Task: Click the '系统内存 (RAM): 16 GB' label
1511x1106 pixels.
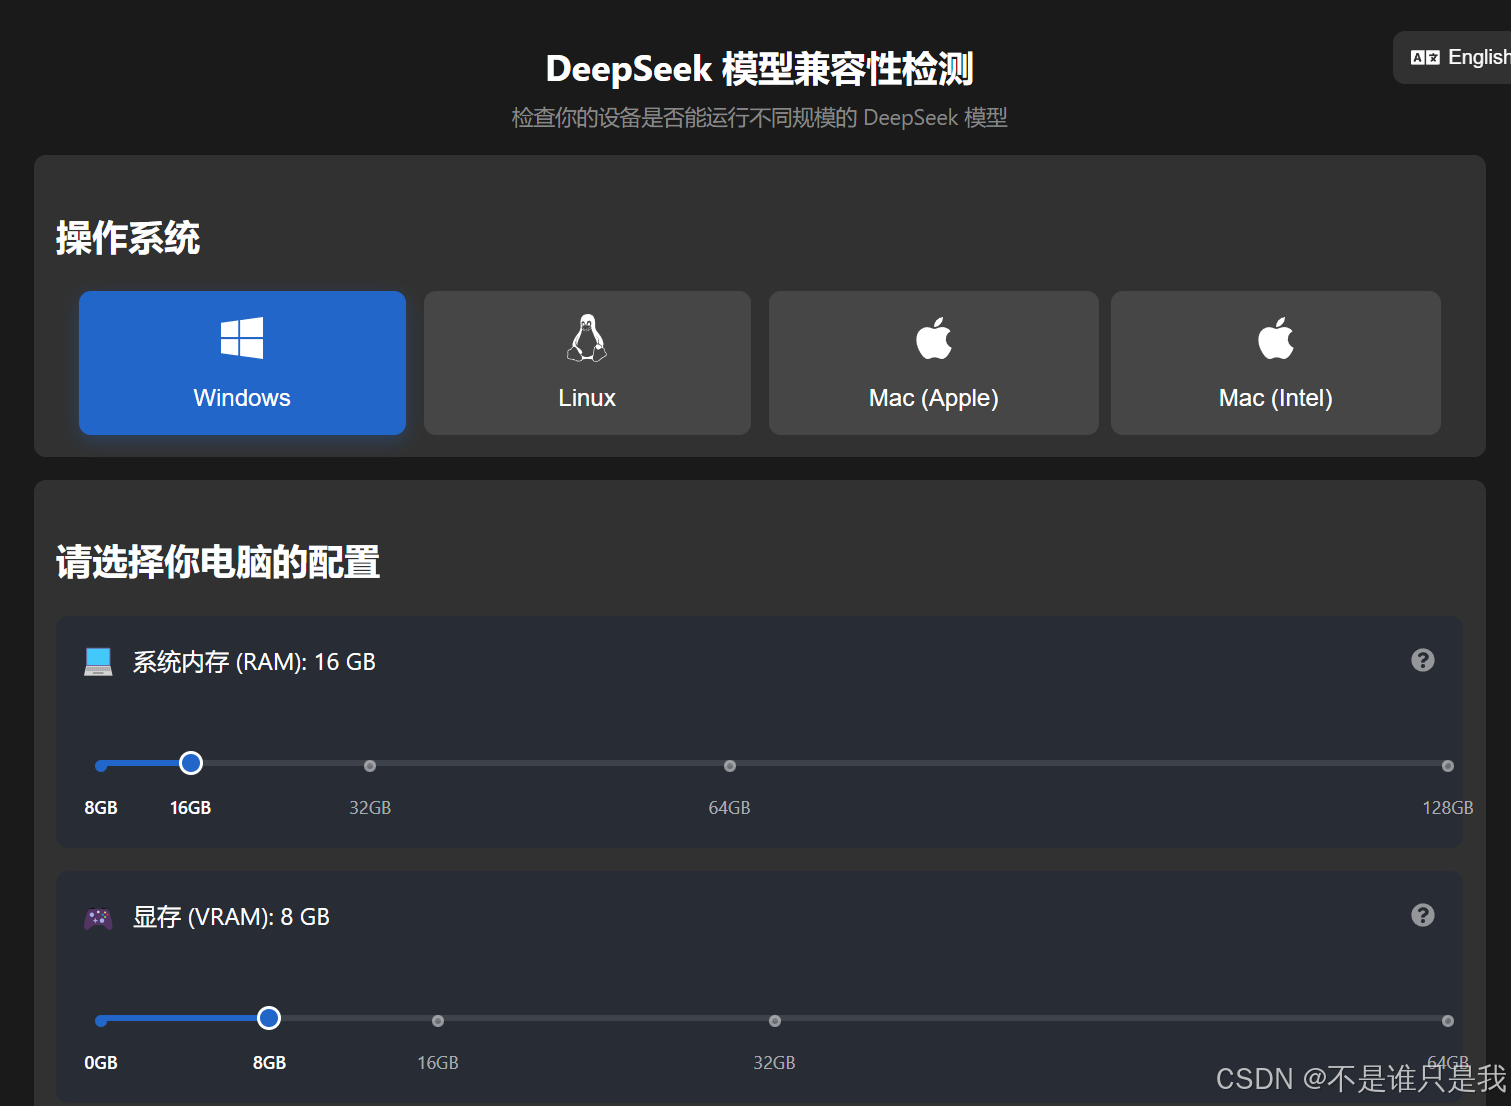Action: pos(254,662)
